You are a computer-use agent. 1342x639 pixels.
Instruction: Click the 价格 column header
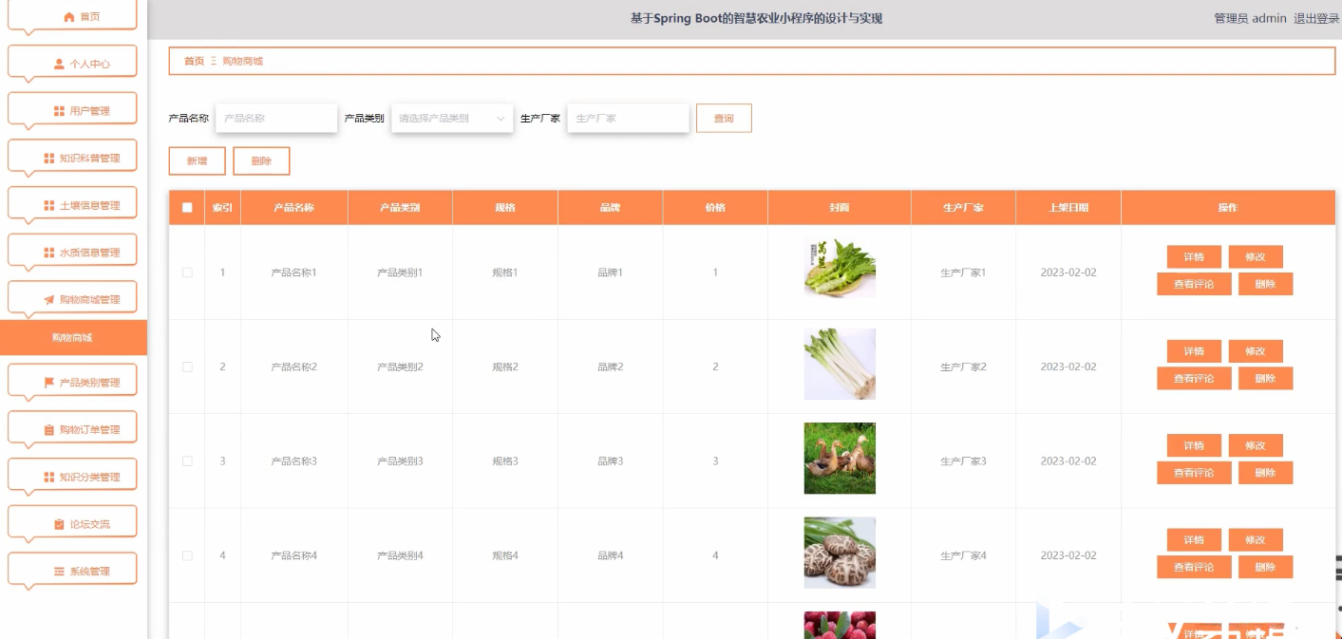715,208
